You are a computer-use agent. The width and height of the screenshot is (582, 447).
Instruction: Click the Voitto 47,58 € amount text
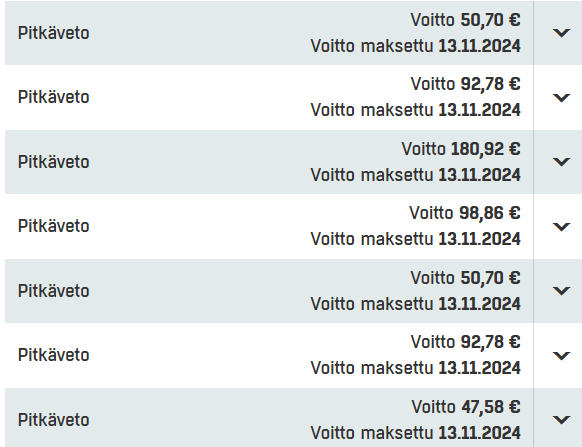pyautogui.click(x=466, y=407)
